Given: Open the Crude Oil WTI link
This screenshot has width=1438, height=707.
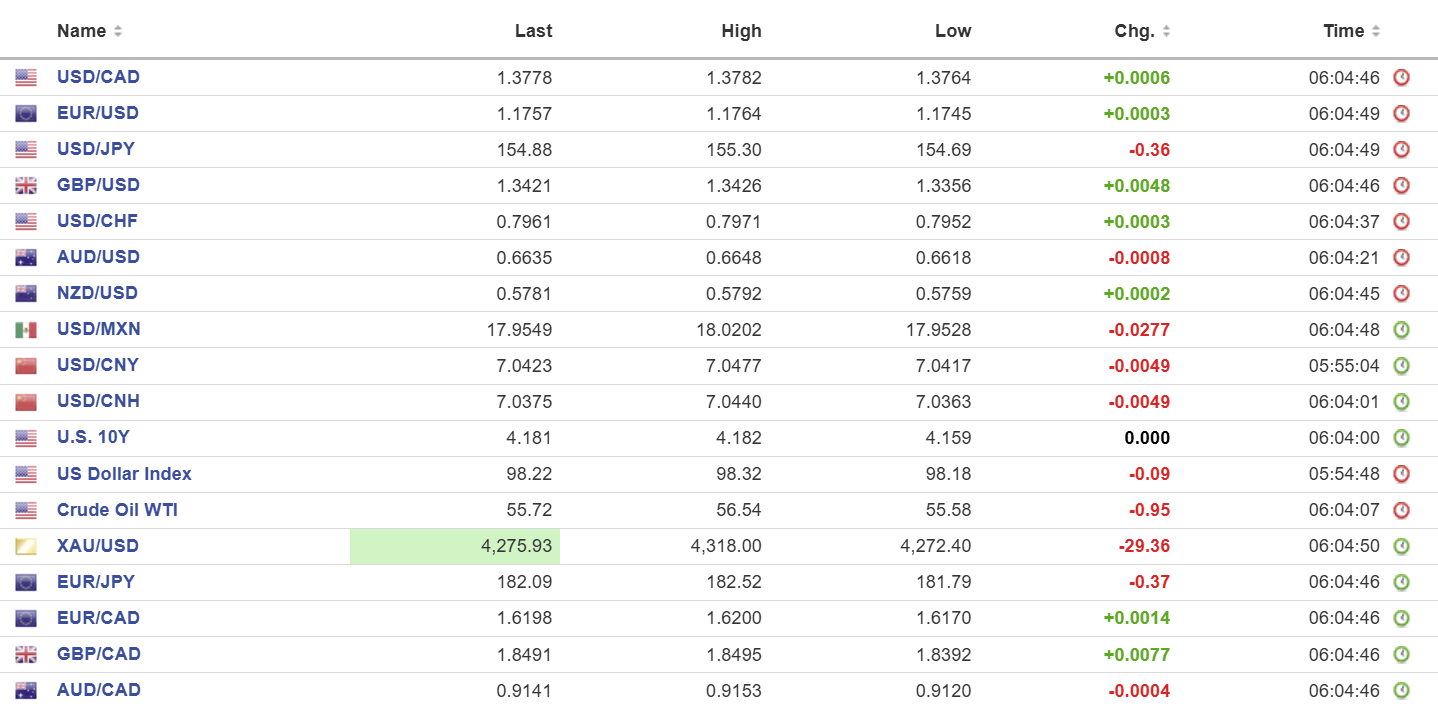Looking at the screenshot, I should point(117,510).
